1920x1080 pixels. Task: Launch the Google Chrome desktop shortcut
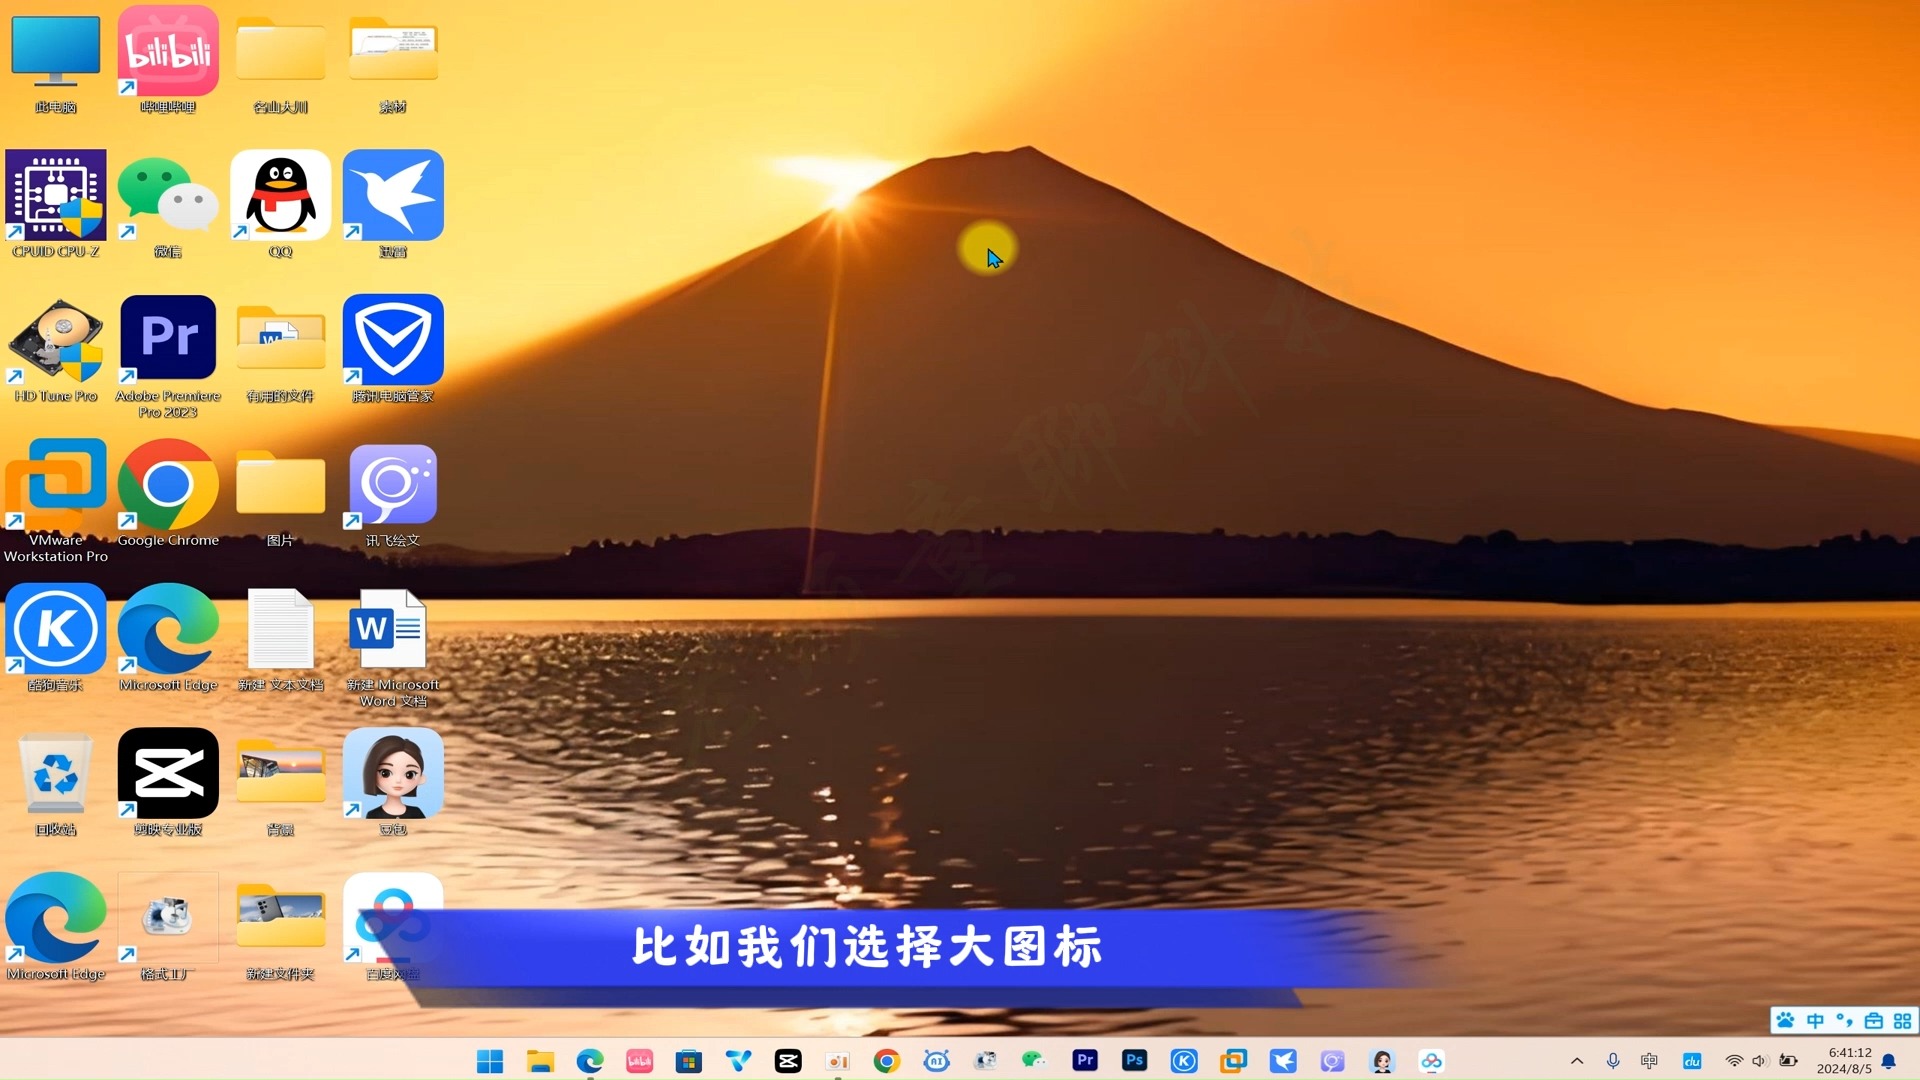[x=168, y=485]
